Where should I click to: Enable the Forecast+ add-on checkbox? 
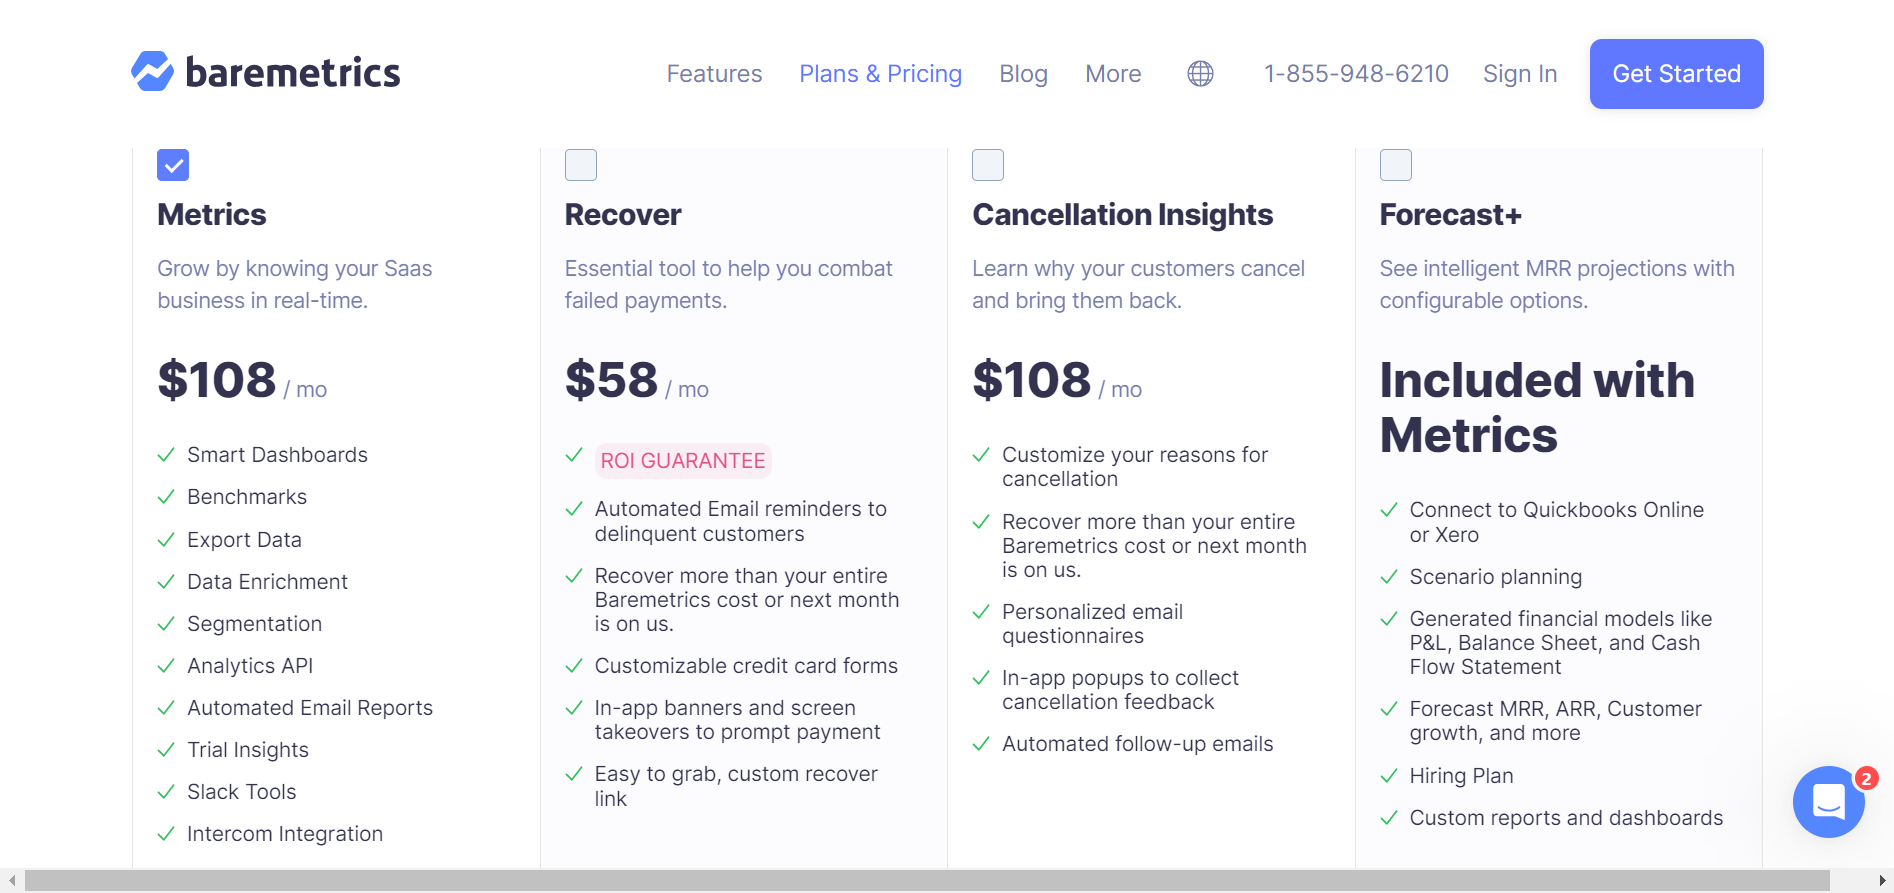(x=1396, y=165)
